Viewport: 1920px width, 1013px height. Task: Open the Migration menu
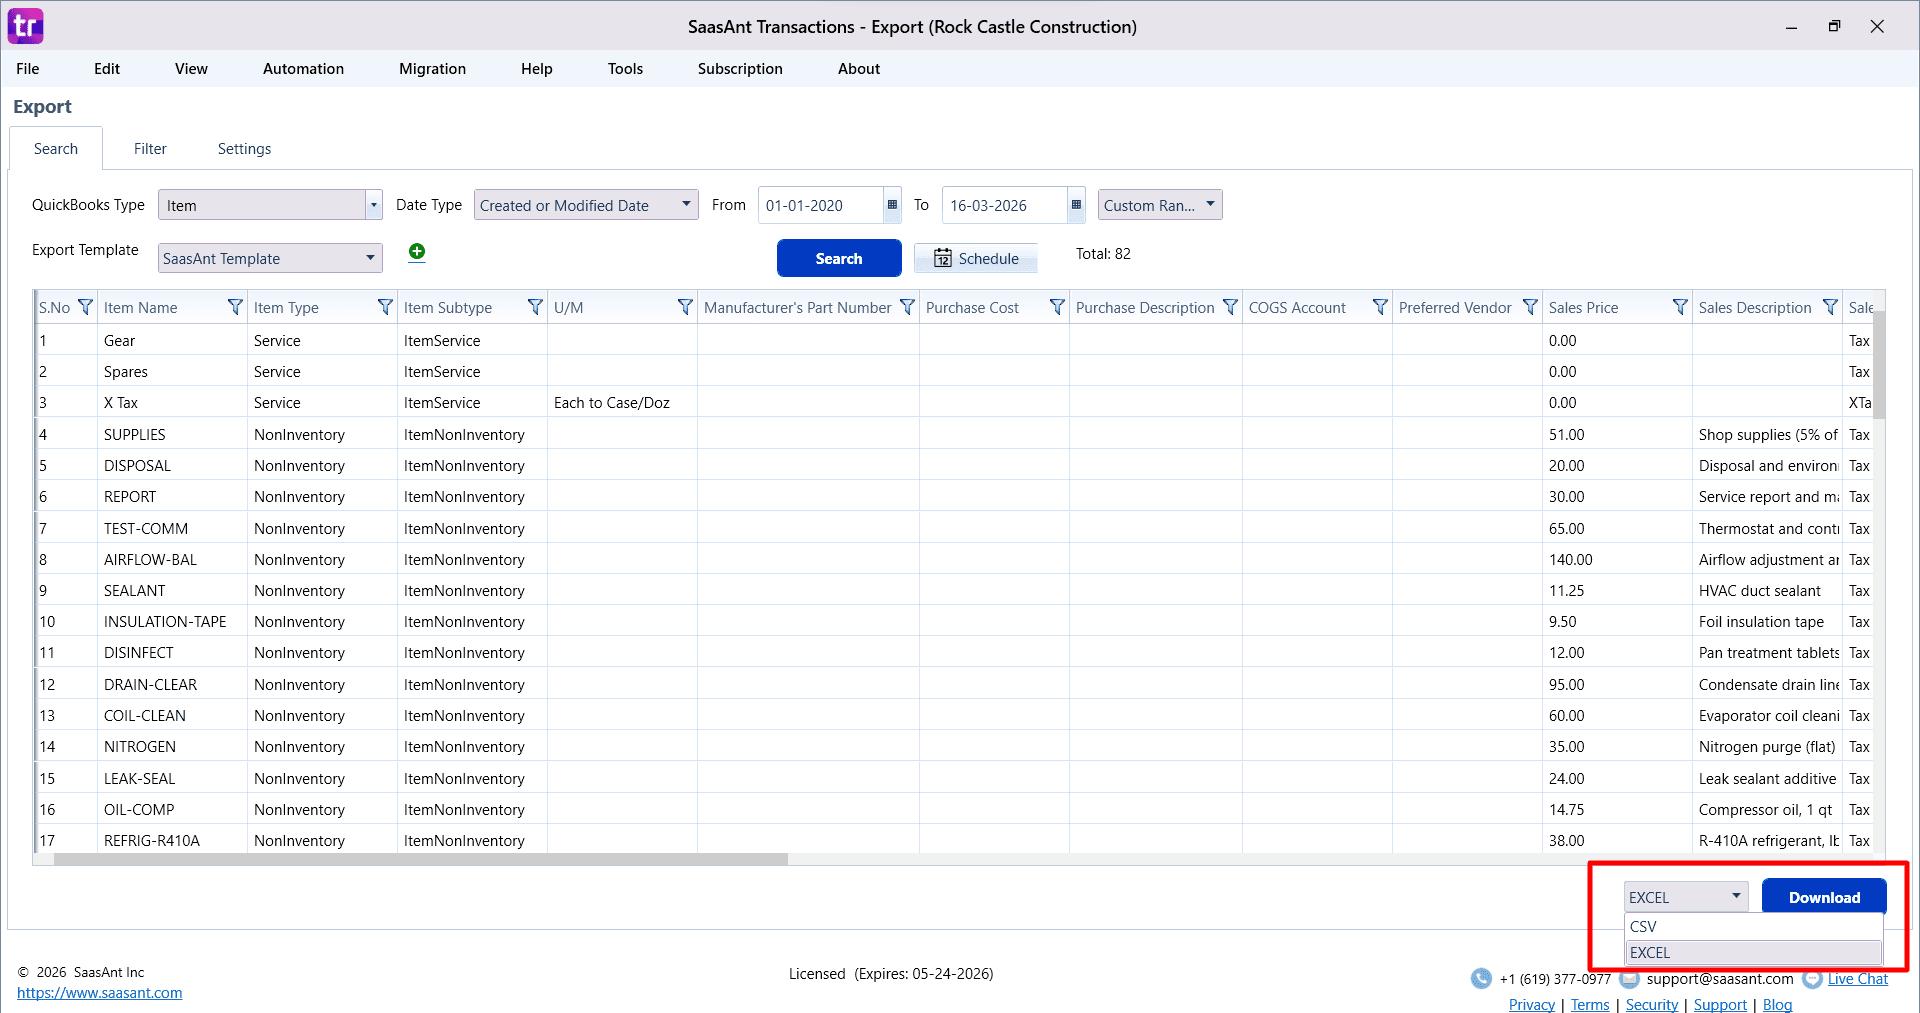(432, 69)
